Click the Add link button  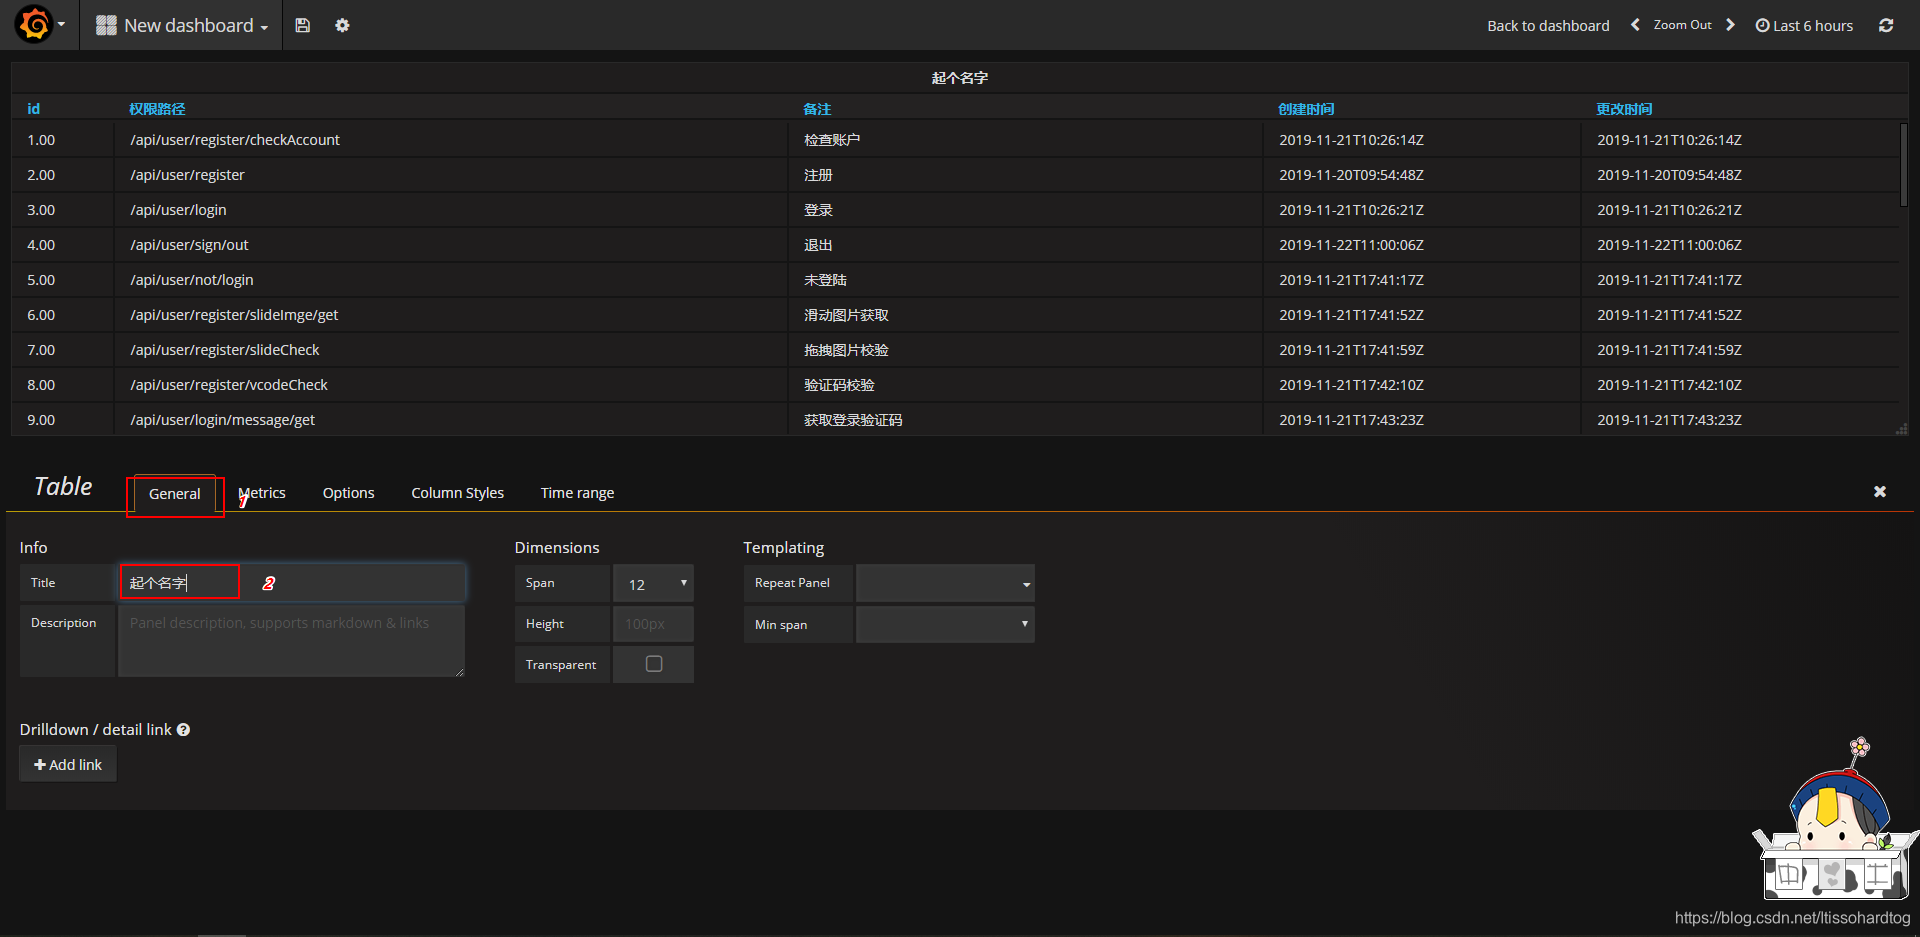pyautogui.click(x=68, y=764)
